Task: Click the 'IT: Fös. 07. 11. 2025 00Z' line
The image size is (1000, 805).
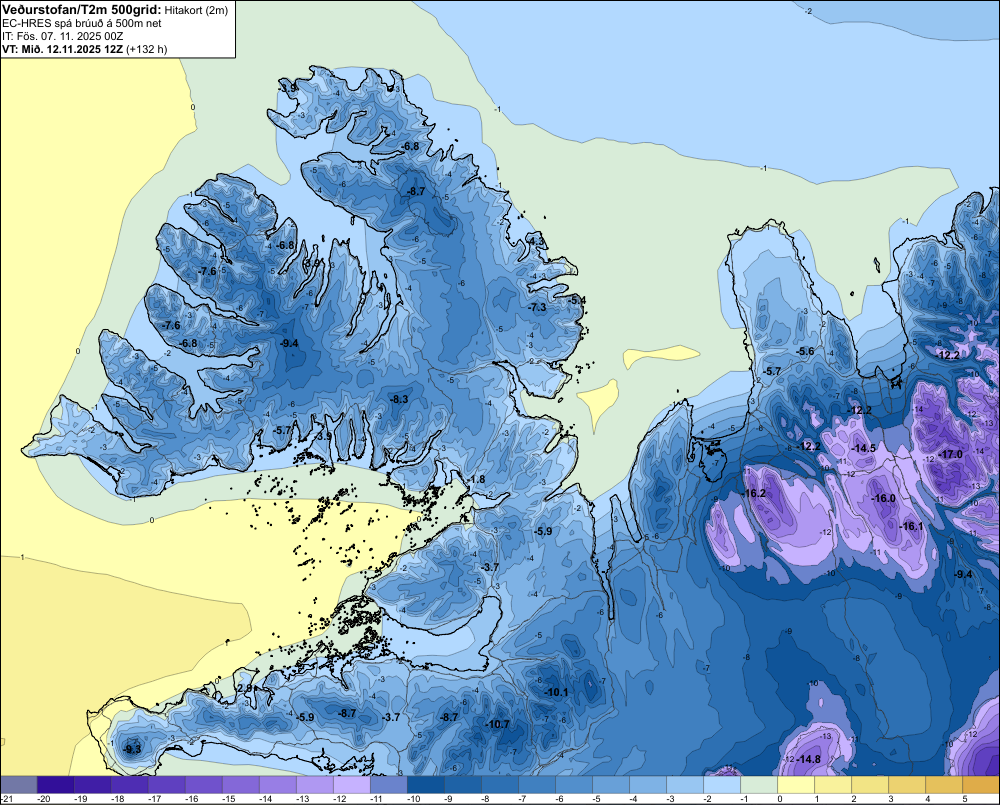Action: click(62, 36)
